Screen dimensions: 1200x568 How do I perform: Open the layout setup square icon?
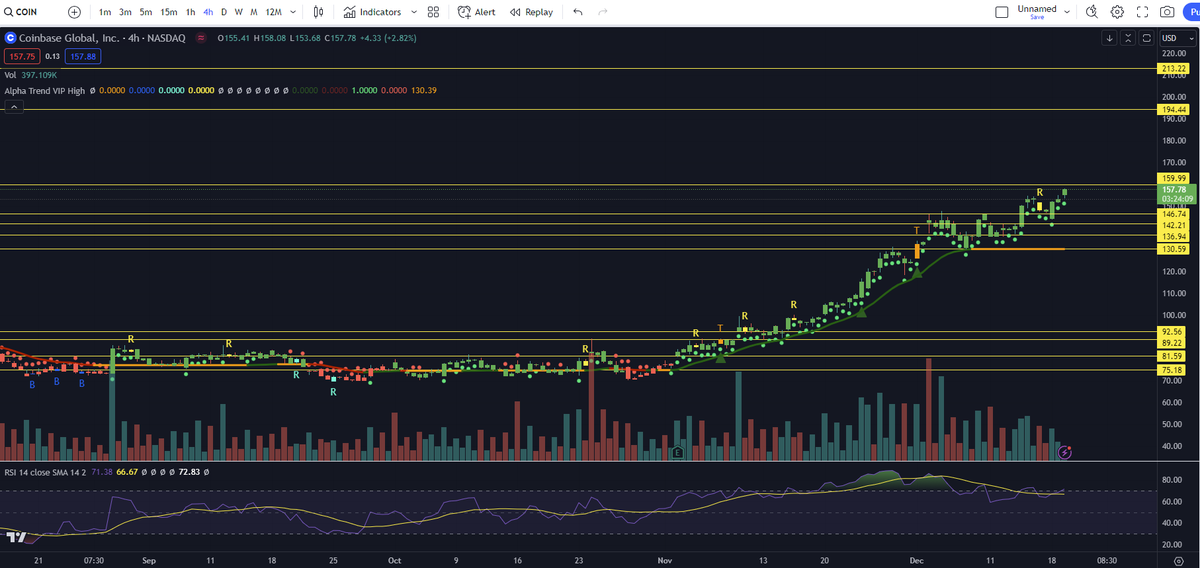point(1003,12)
